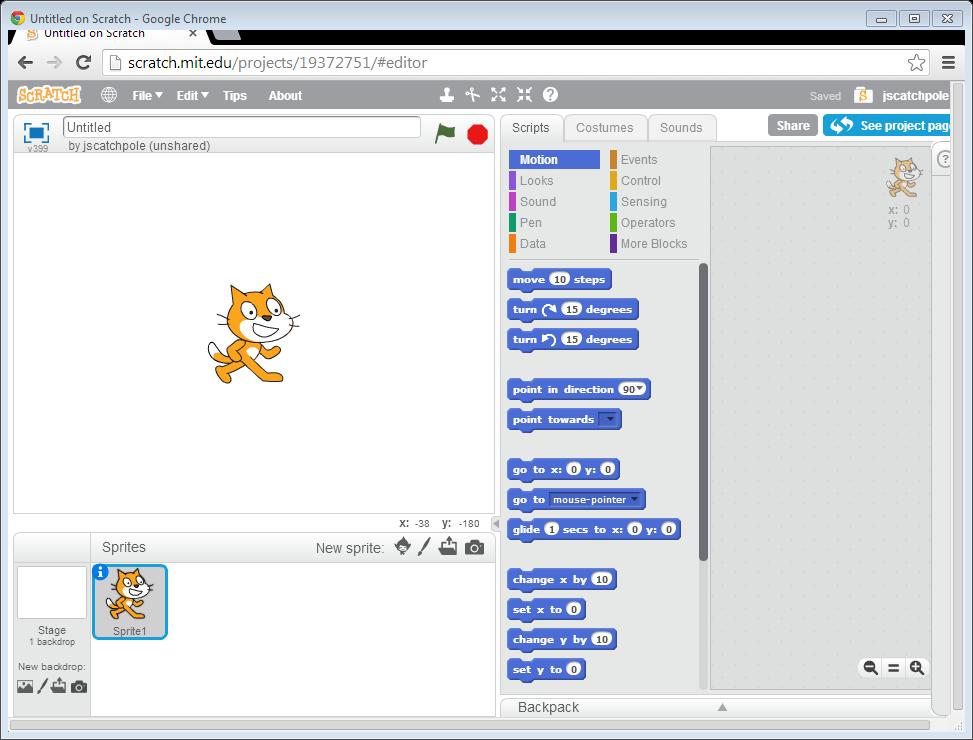Open the Chrome hamburger menu
The height and width of the screenshot is (740, 973).
tap(948, 62)
